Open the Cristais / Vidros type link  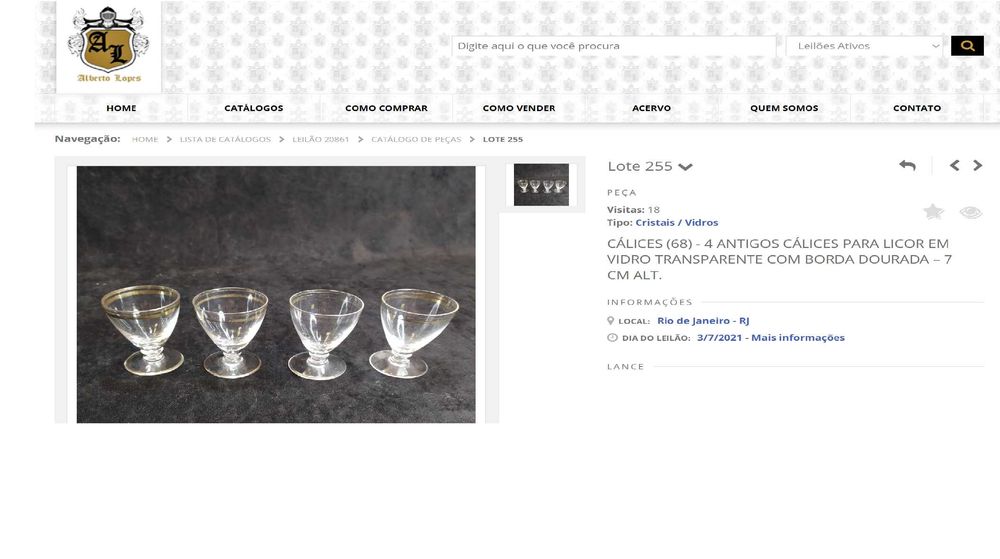(677, 222)
